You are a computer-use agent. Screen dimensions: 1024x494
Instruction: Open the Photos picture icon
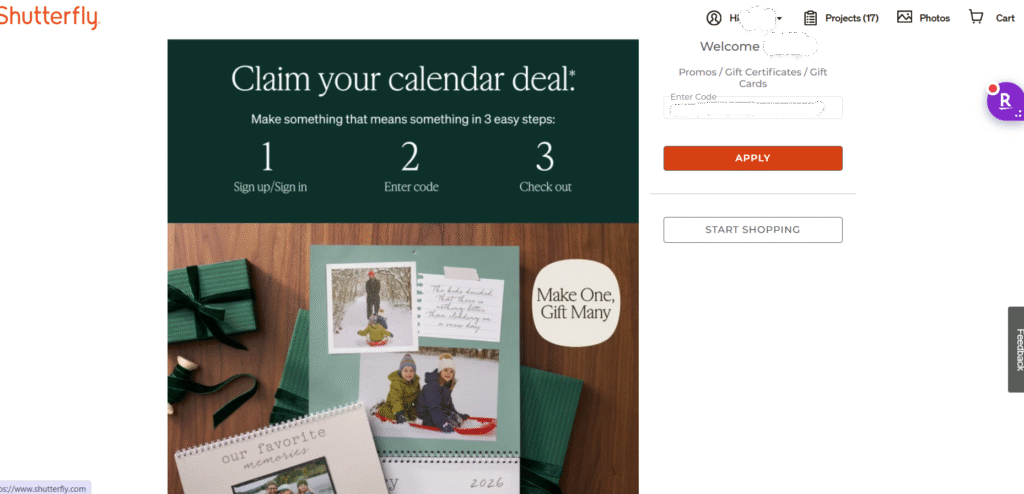pyautogui.click(x=904, y=17)
